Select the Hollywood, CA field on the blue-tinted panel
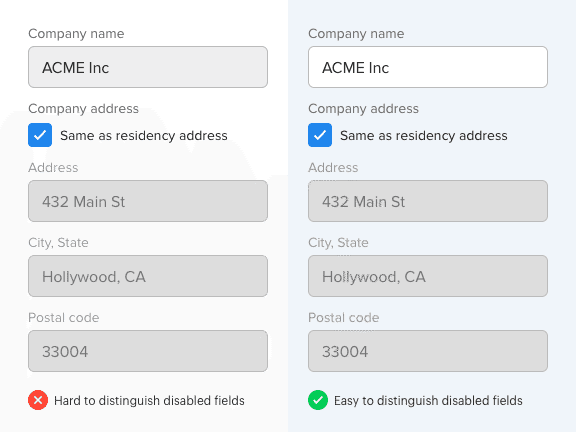 click(x=428, y=276)
